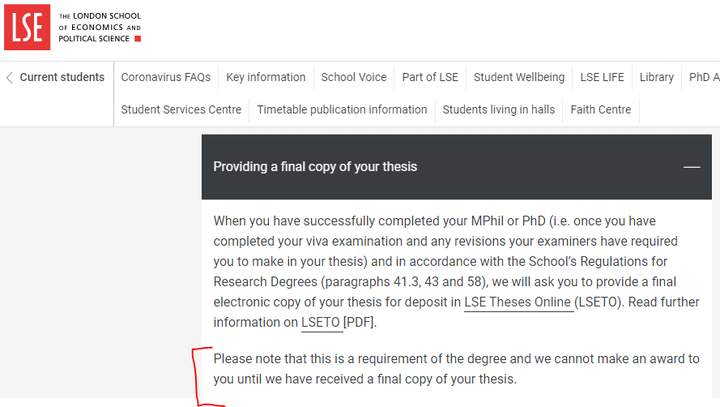Collapse the thesis section with minus icon
The image size is (720, 407).
[692, 167]
